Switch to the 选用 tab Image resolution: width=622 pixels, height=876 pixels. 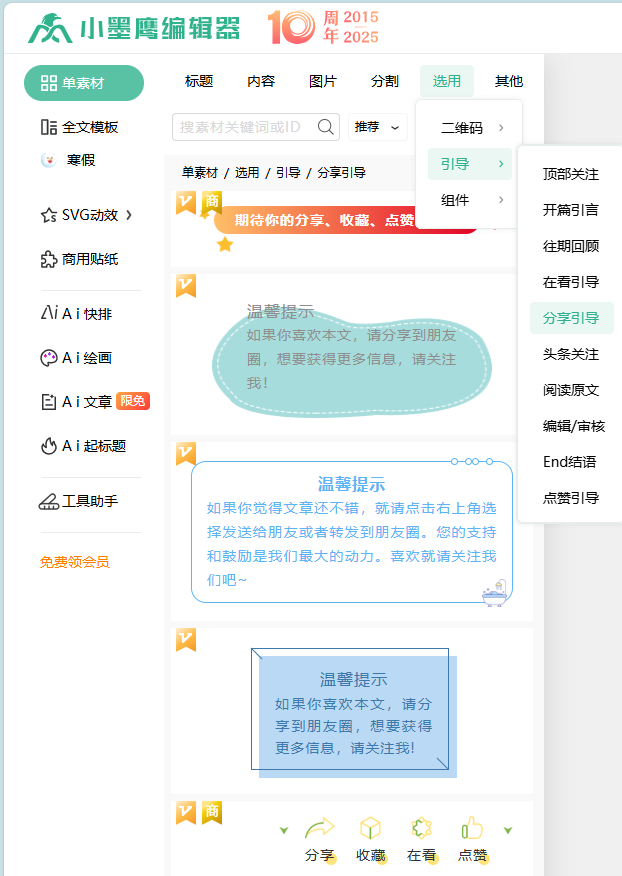click(x=447, y=82)
